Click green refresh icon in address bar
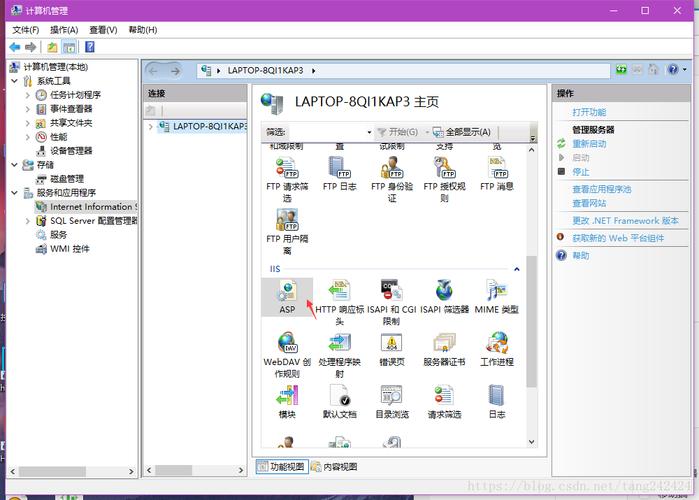This screenshot has height=500, width=699. 621,70
